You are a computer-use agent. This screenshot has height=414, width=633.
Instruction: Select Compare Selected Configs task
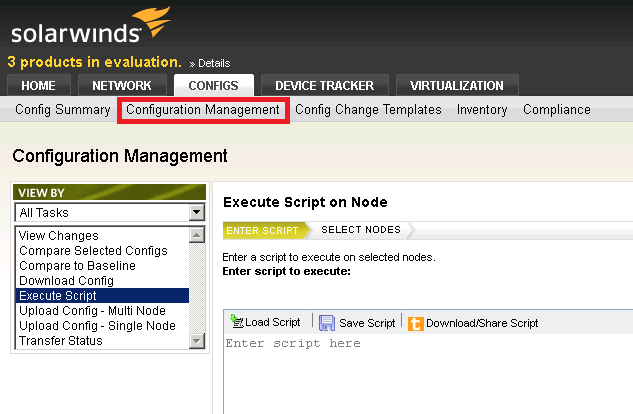point(102,251)
